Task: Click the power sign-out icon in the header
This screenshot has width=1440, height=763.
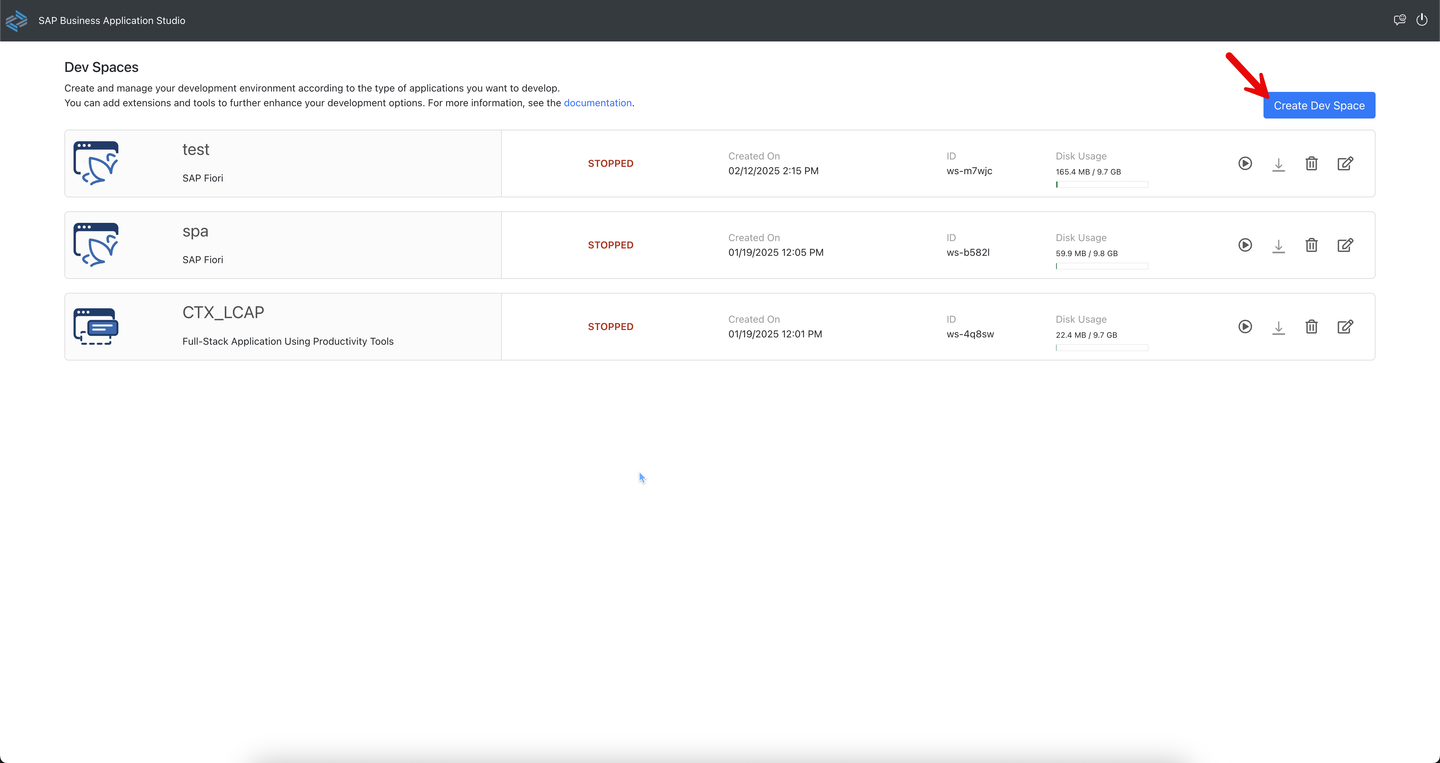Action: (1422, 20)
